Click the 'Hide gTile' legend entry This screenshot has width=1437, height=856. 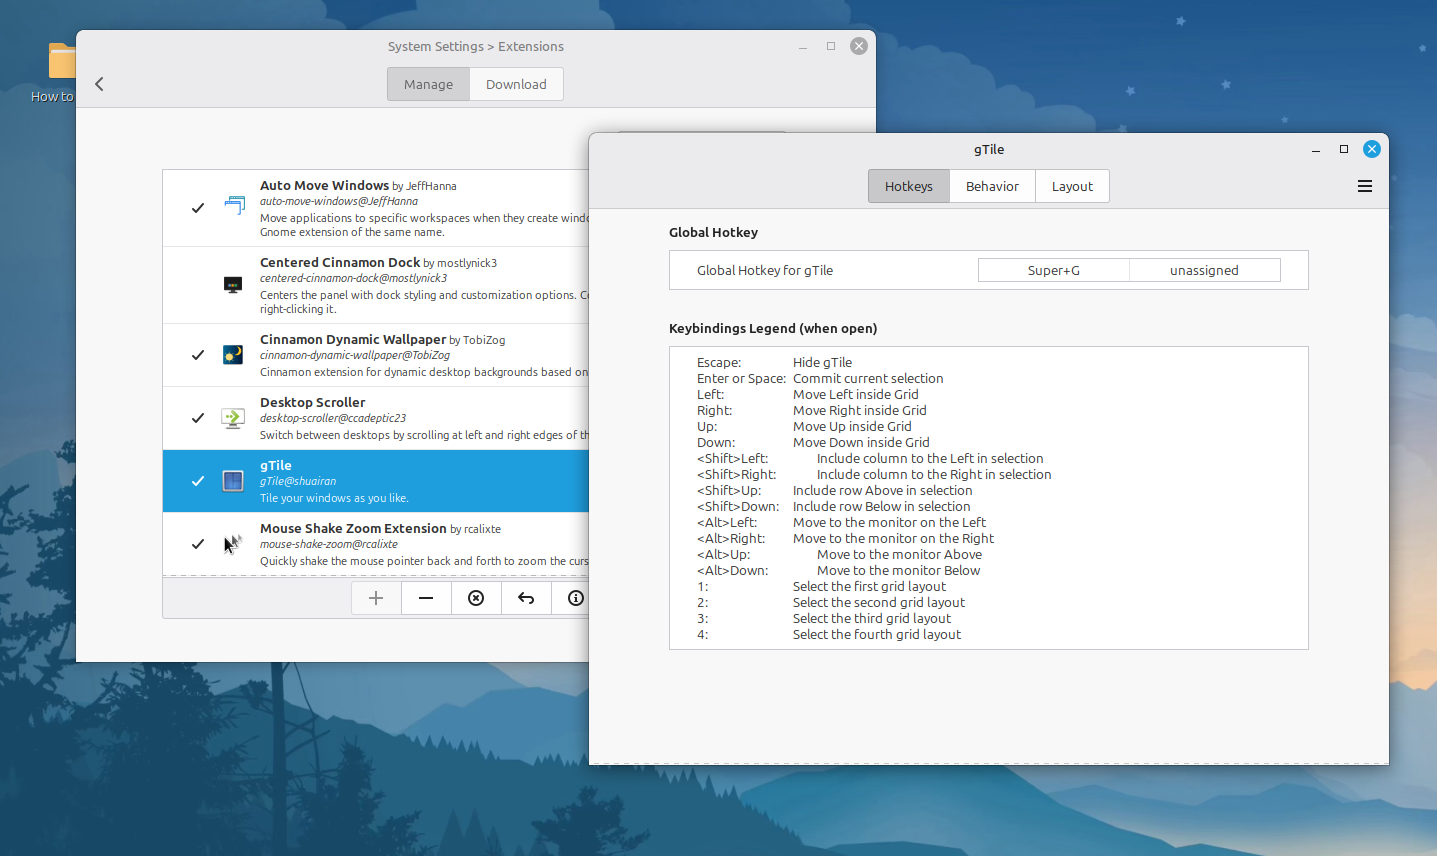(822, 362)
